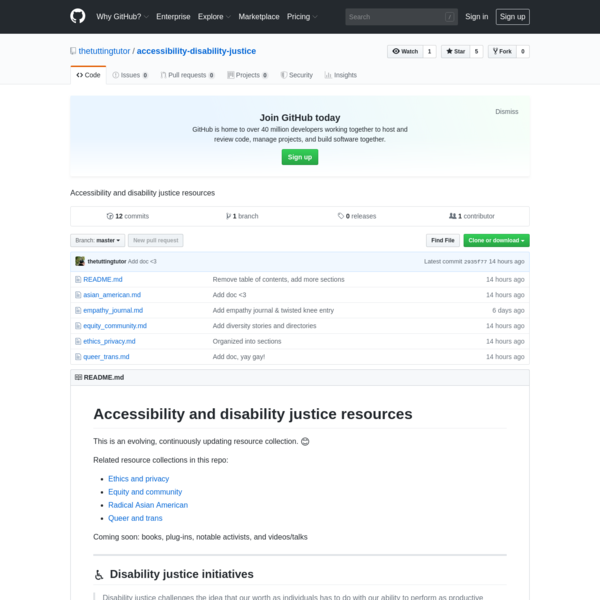Open the Clone or download dropdown

click(x=496, y=240)
